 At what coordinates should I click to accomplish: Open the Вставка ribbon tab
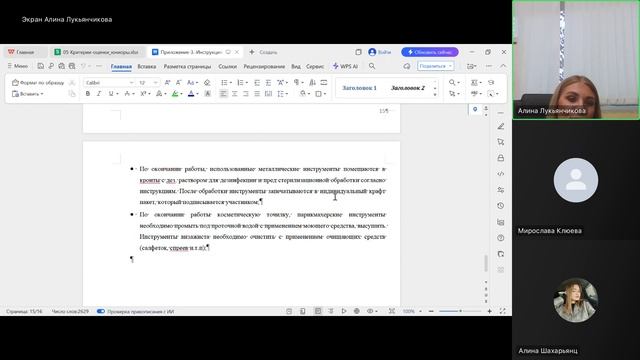147,66
